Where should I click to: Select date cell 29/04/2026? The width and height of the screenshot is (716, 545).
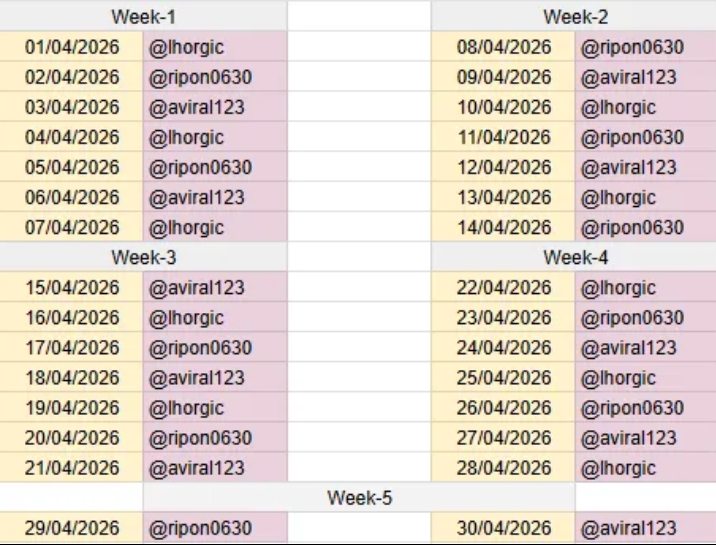point(72,528)
